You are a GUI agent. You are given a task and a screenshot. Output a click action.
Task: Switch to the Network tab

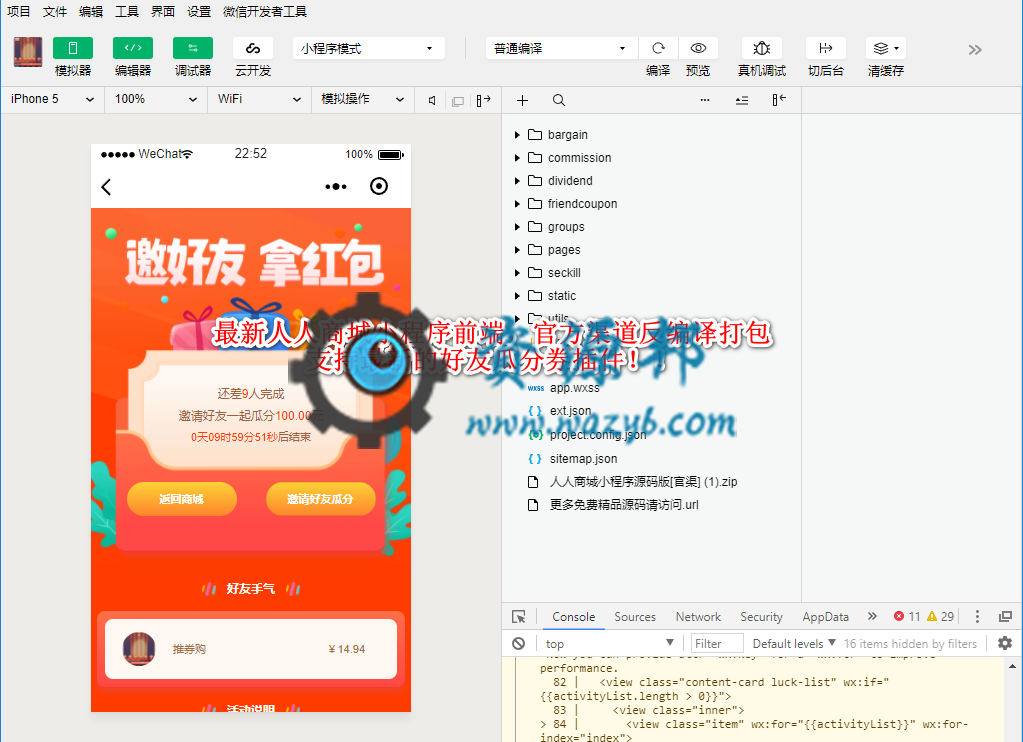698,617
